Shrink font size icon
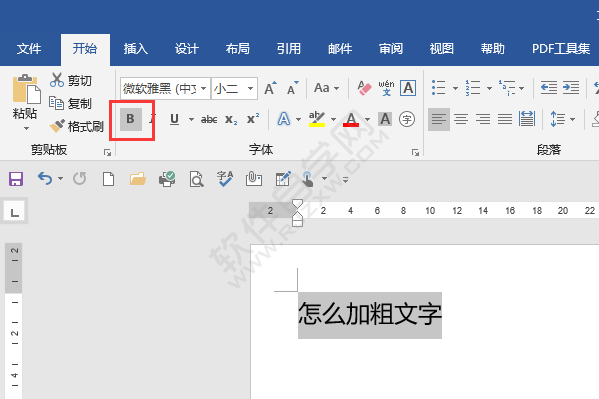This screenshot has height=399, width=599. click(x=293, y=88)
